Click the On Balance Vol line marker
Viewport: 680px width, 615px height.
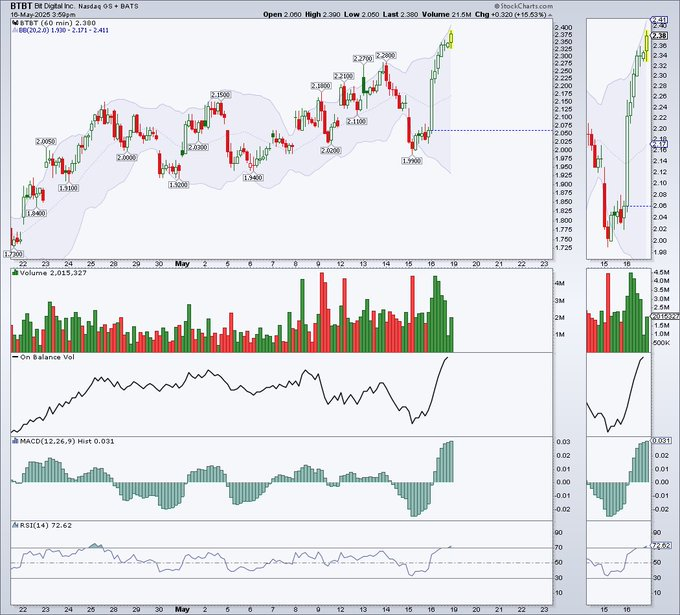pos(15,357)
